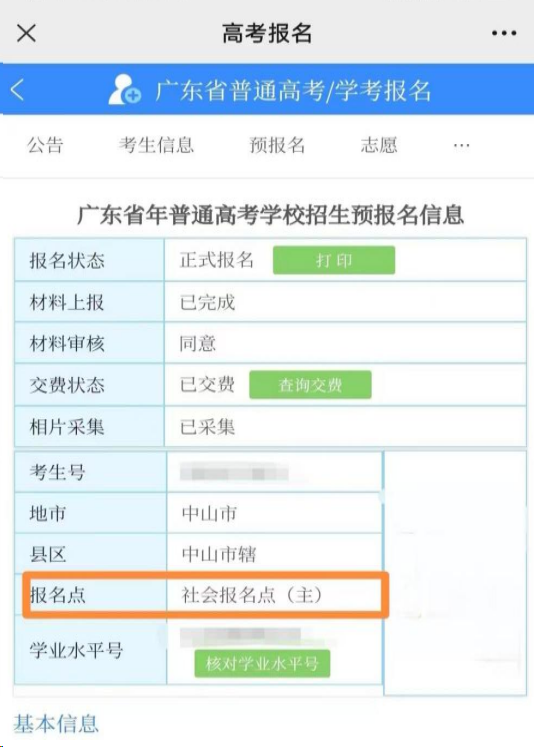Expand more tabs via ellipsis after 志愿

462,145
